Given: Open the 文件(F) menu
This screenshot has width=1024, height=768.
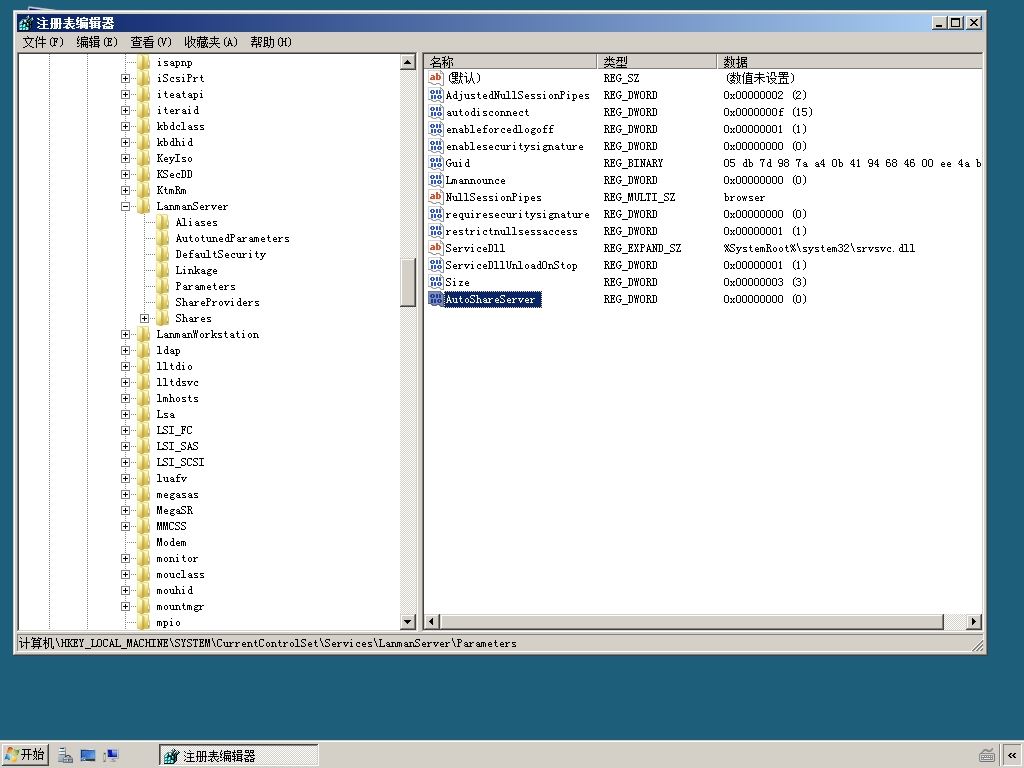Looking at the screenshot, I should [x=43, y=42].
